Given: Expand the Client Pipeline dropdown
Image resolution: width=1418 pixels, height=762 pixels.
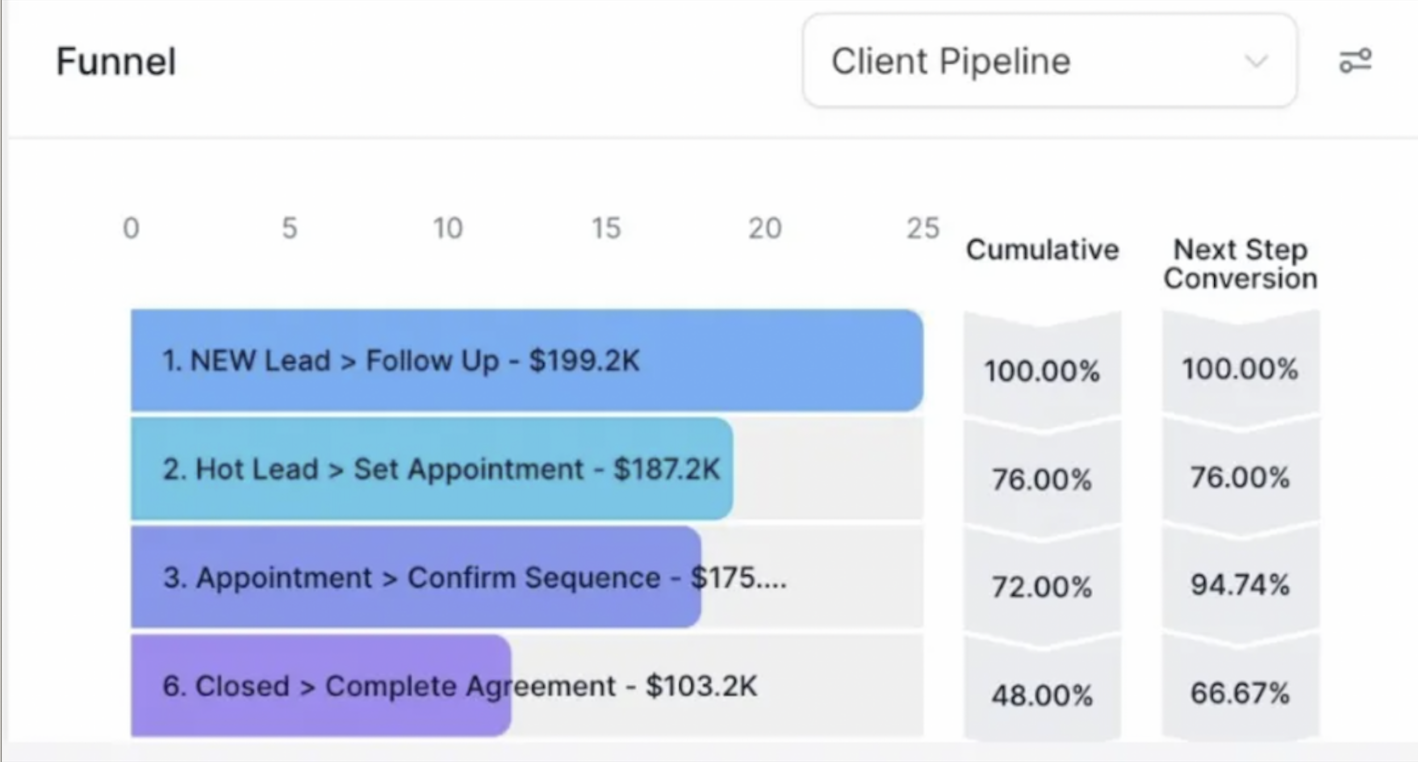Looking at the screenshot, I should 1049,61.
